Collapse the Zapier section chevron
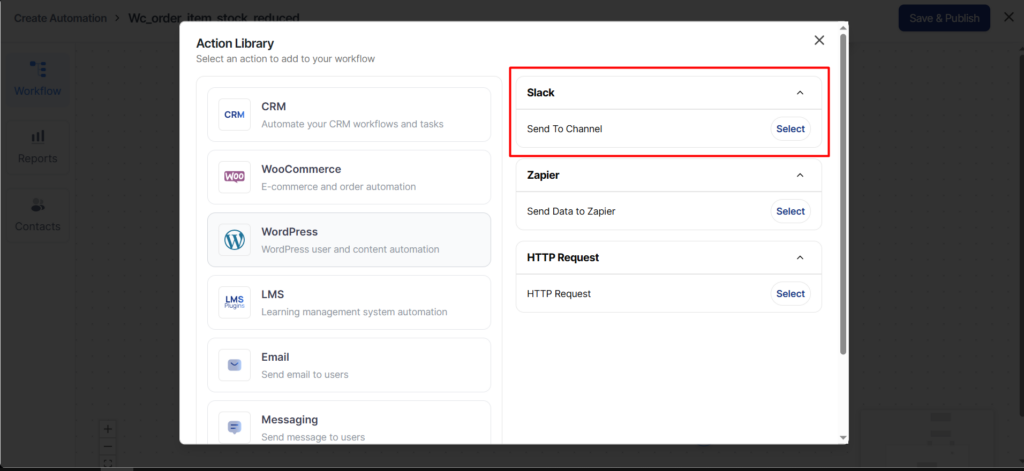 click(799, 175)
